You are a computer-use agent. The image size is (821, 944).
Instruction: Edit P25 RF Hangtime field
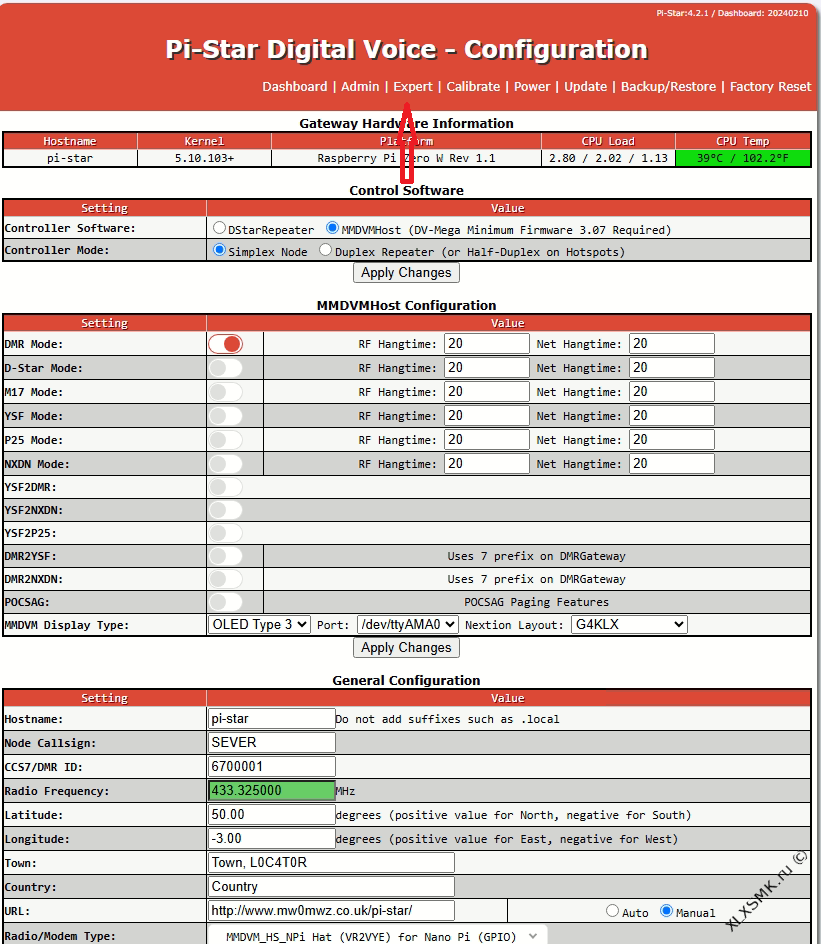pos(486,440)
